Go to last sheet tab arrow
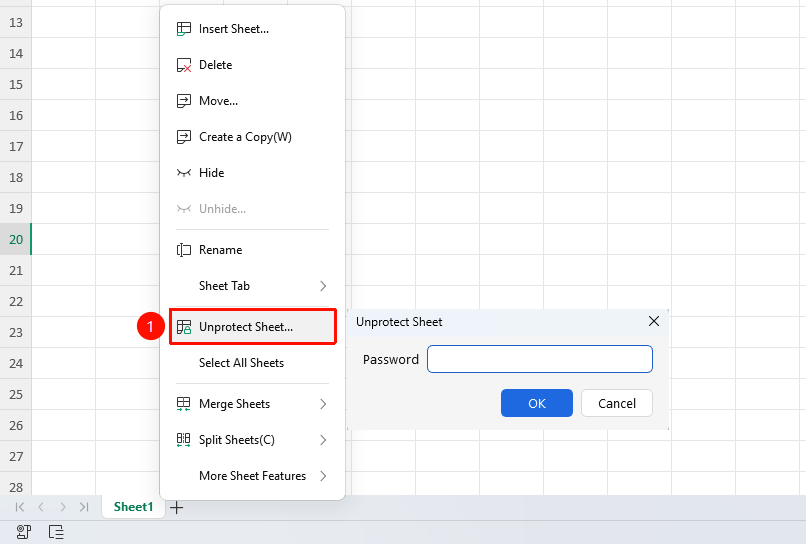Image resolution: width=806 pixels, height=544 pixels. pos(84,507)
